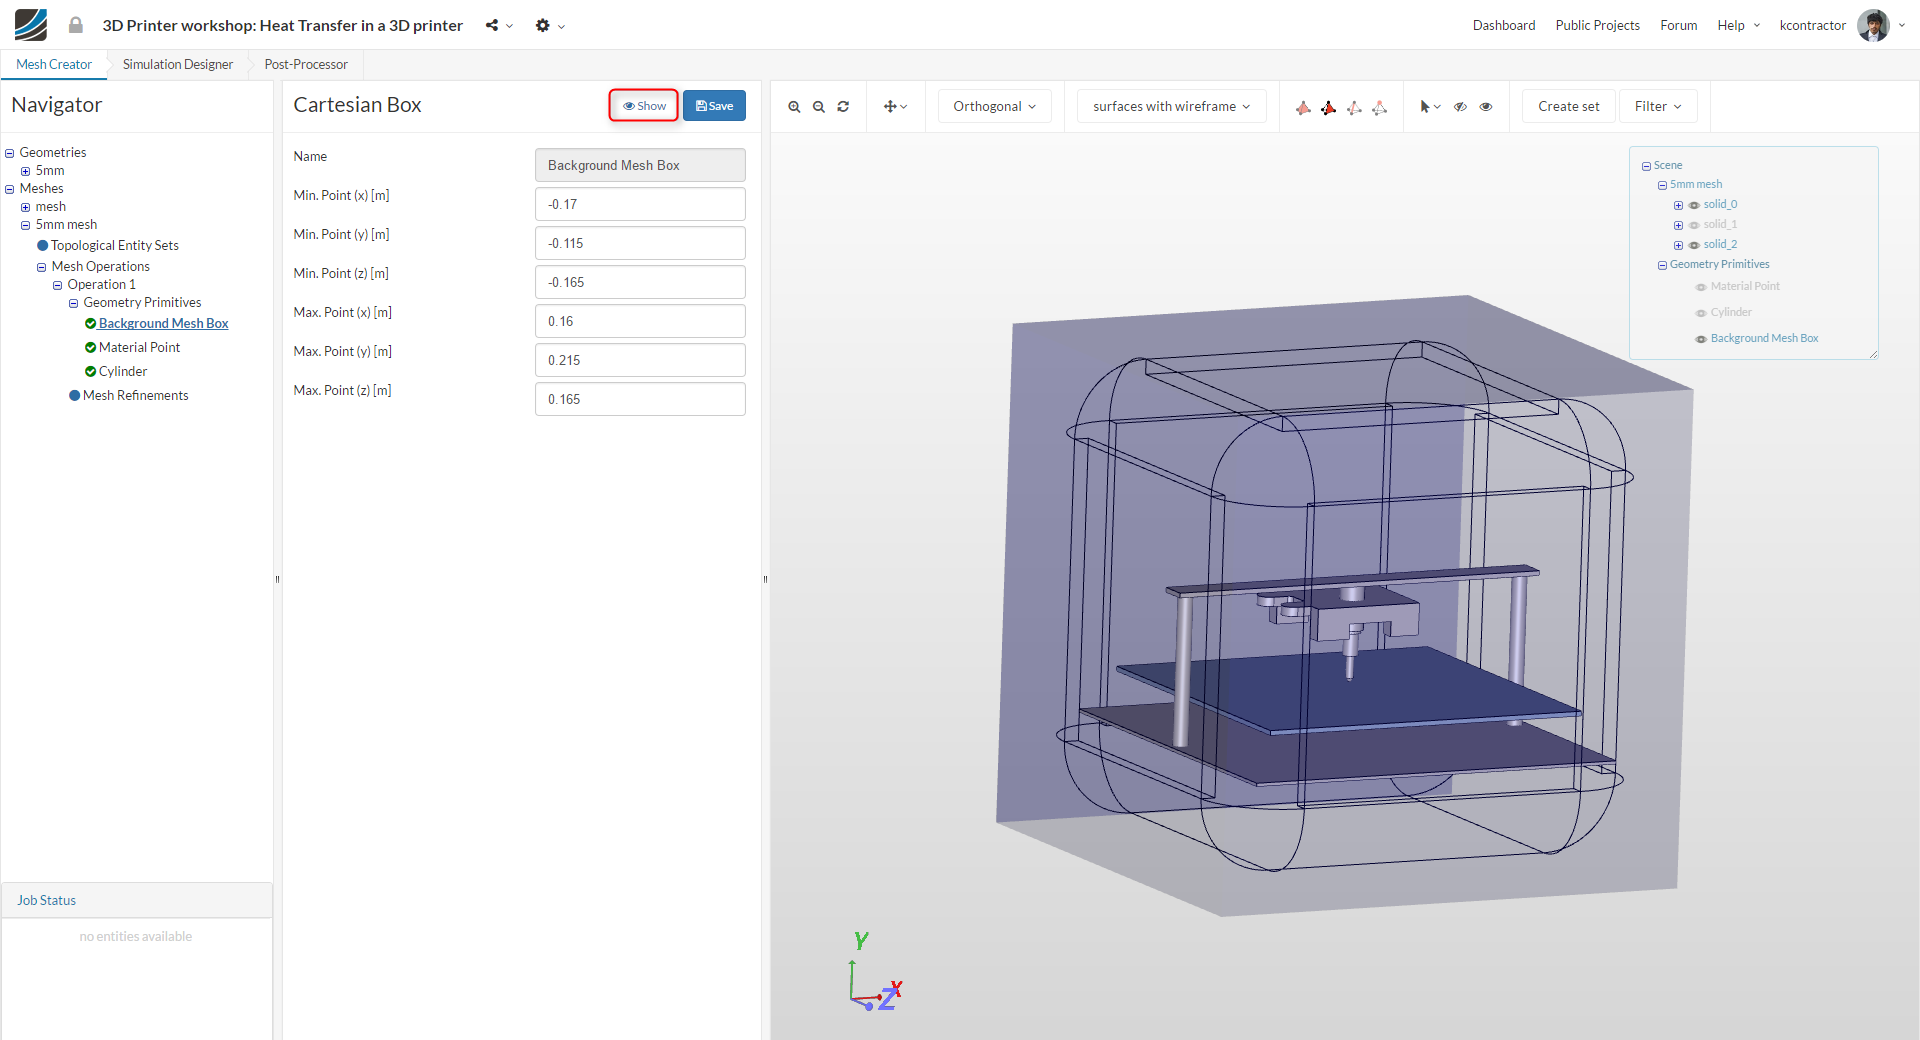Open the share project menu
Viewport: 1920px width, 1040px height.
tap(498, 26)
